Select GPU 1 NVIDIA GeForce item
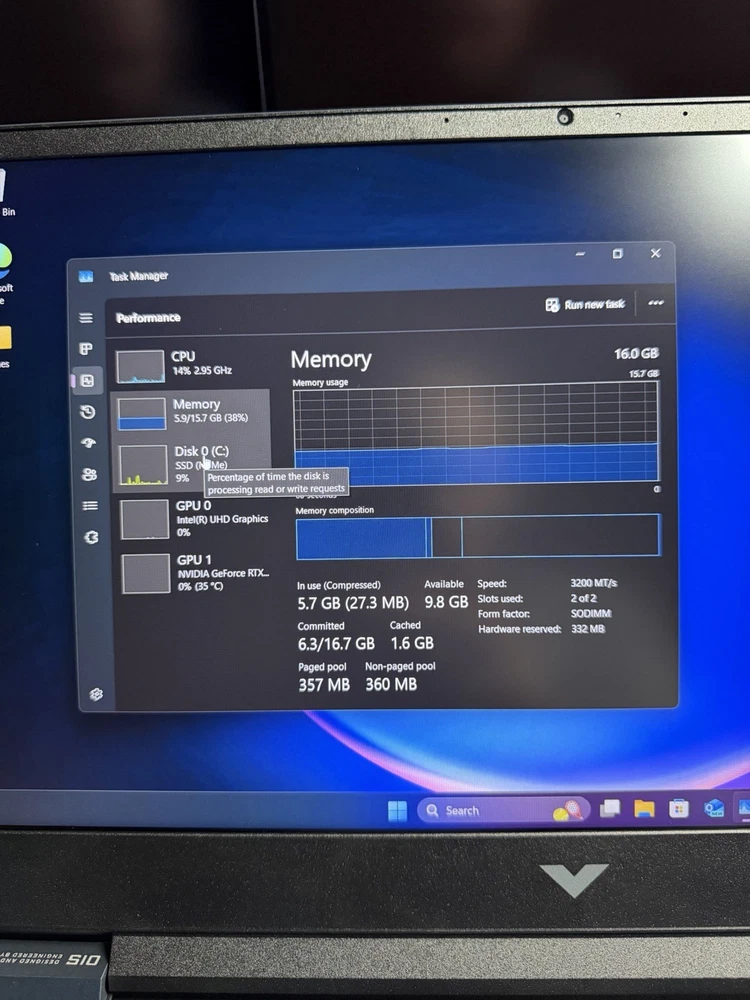The image size is (750, 1000). [x=195, y=573]
